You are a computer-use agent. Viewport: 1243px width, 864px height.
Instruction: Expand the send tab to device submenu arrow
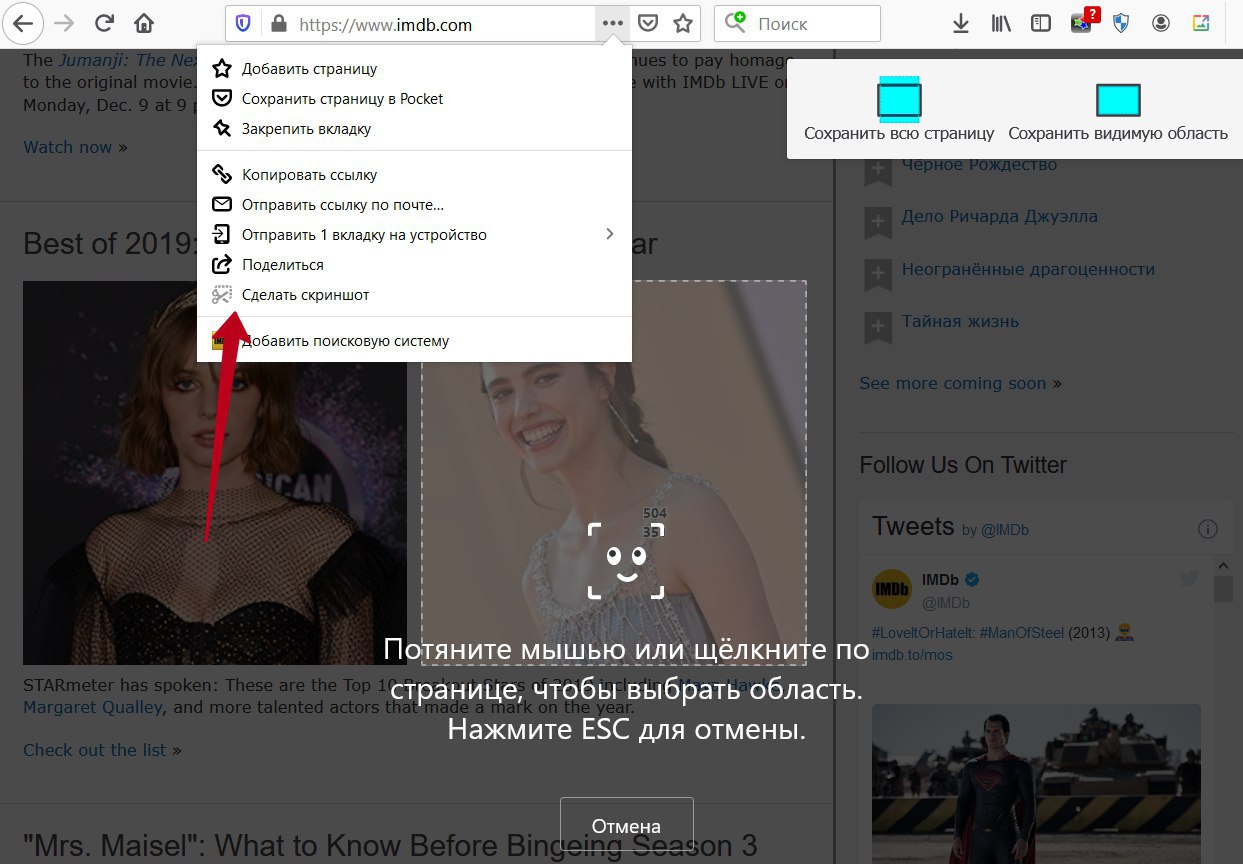[x=610, y=234]
